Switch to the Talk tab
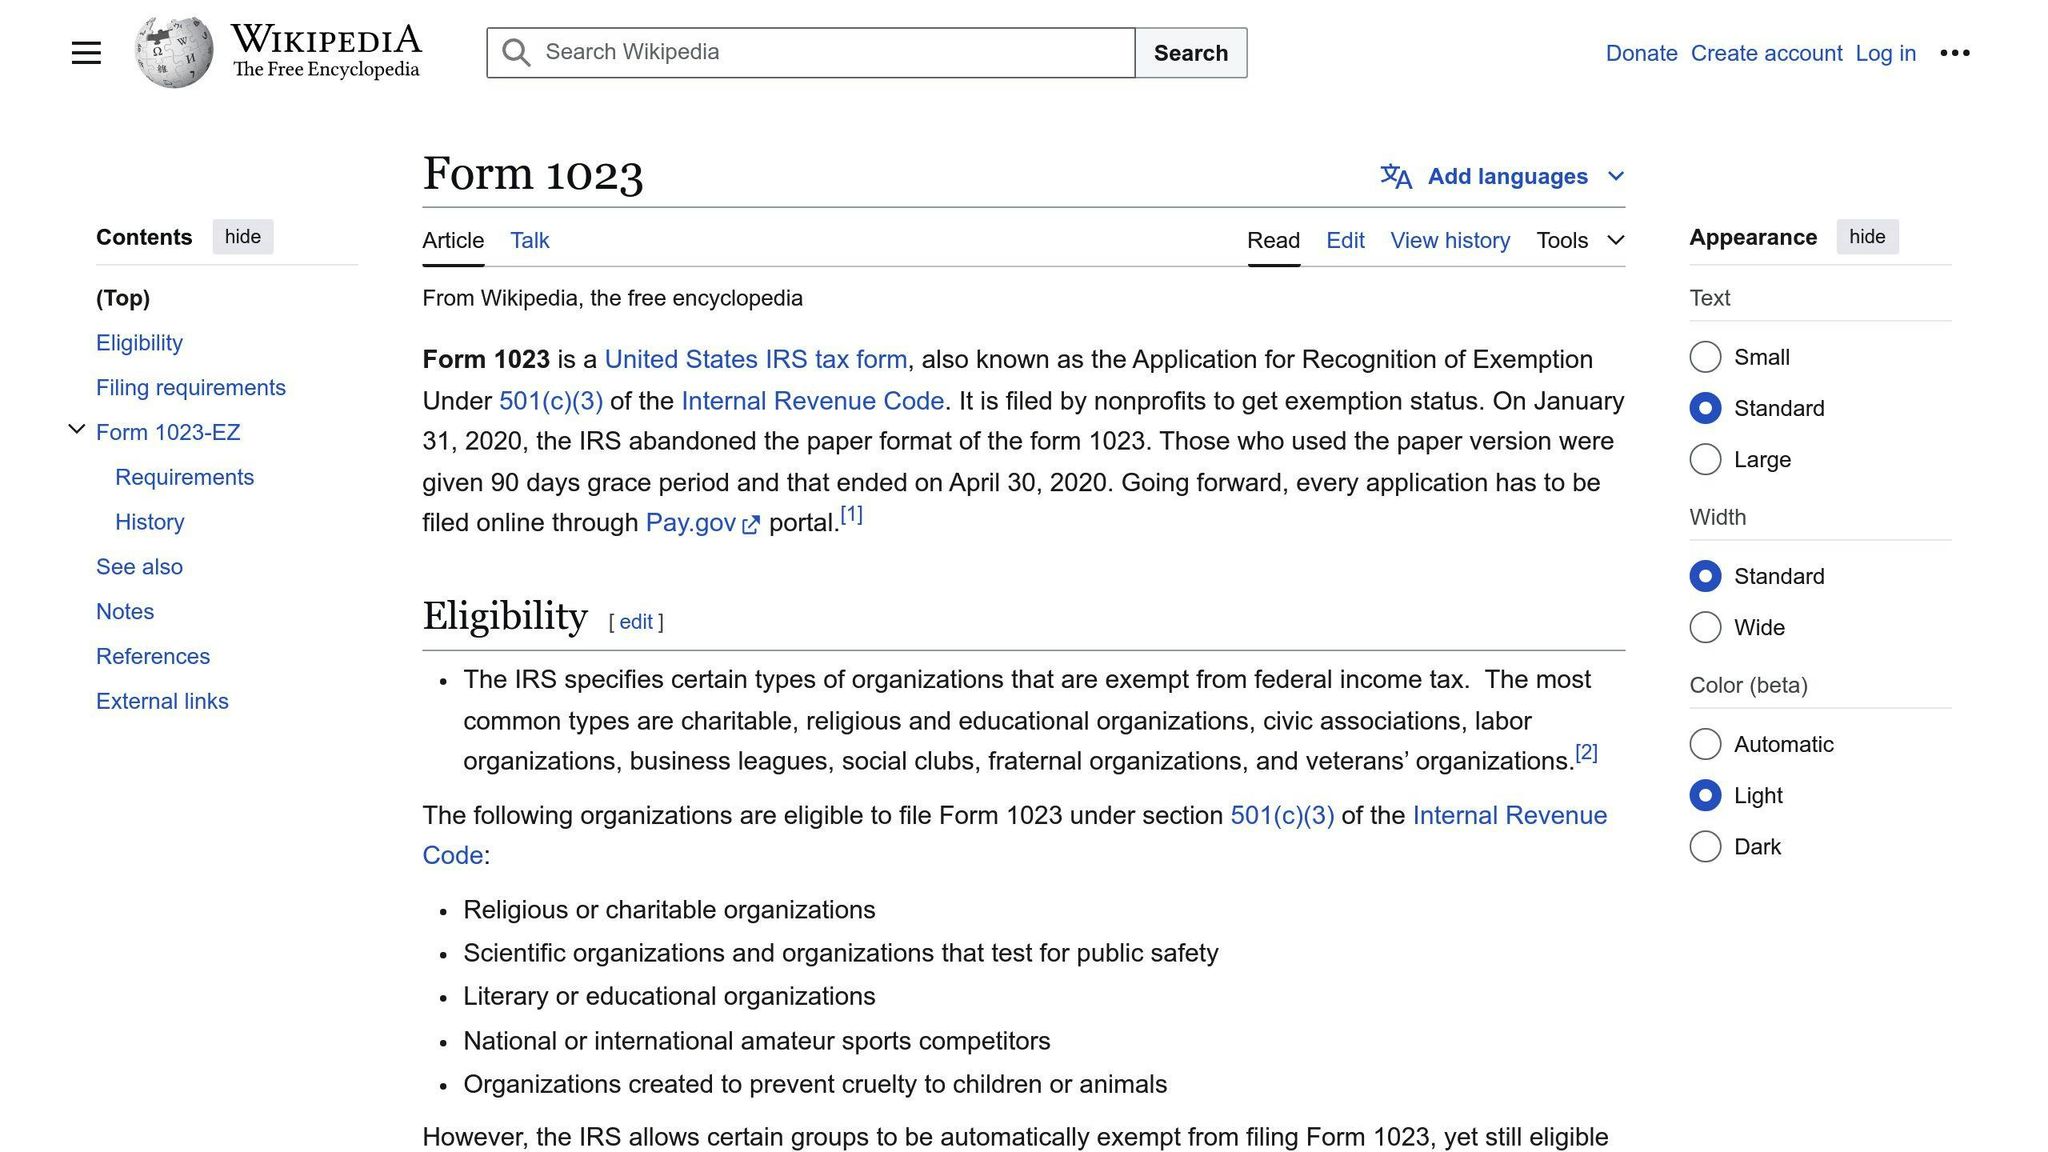 529,240
